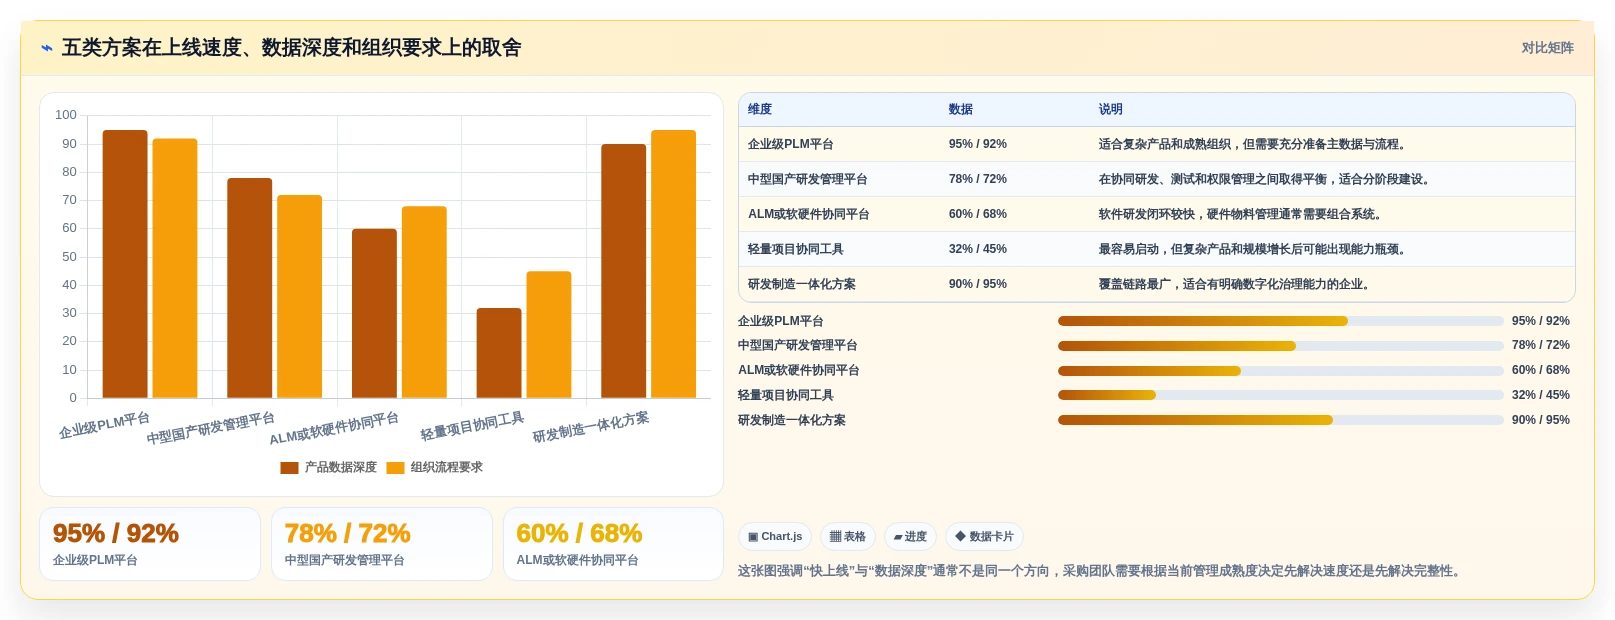Click the dark 轻量项目协同工具 chart bar
The image size is (1615, 620).
point(499,353)
